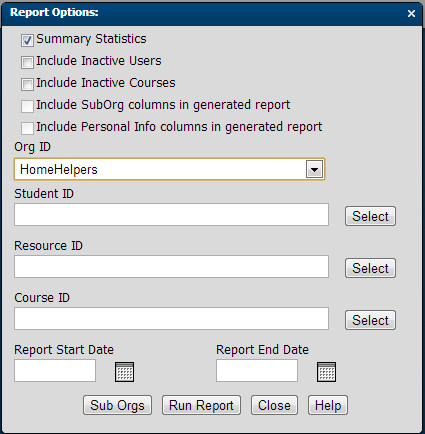The image size is (425, 434).
Task: Expand the Org ID dropdown arrow
Action: point(314,169)
